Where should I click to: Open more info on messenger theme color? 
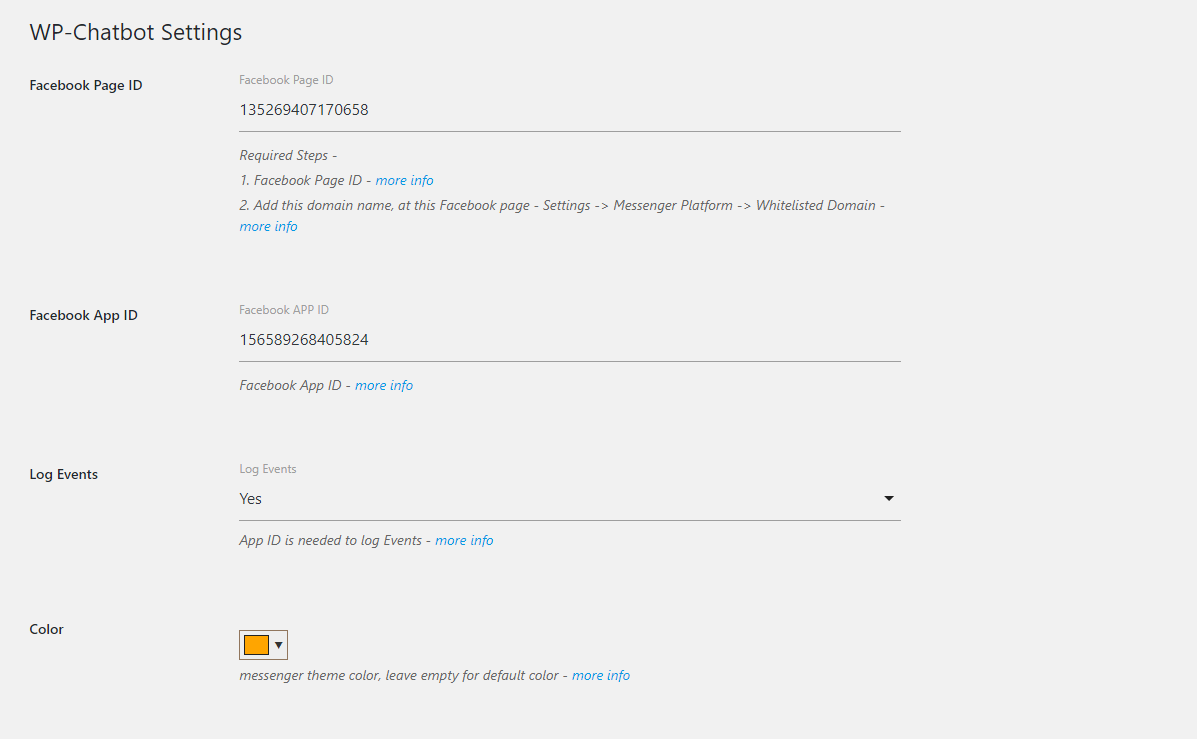click(601, 676)
